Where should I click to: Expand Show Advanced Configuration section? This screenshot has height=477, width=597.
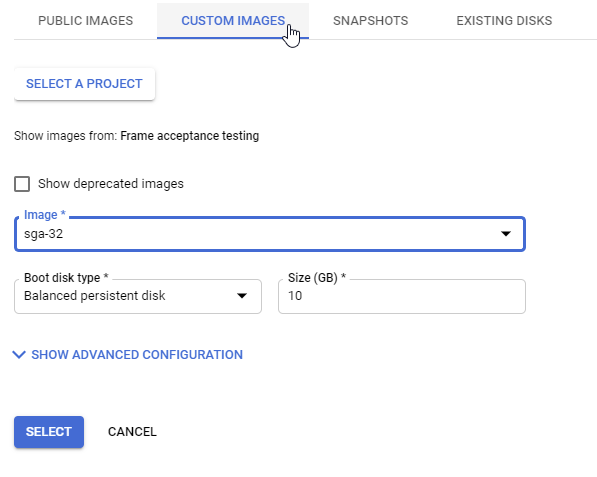(x=128, y=355)
